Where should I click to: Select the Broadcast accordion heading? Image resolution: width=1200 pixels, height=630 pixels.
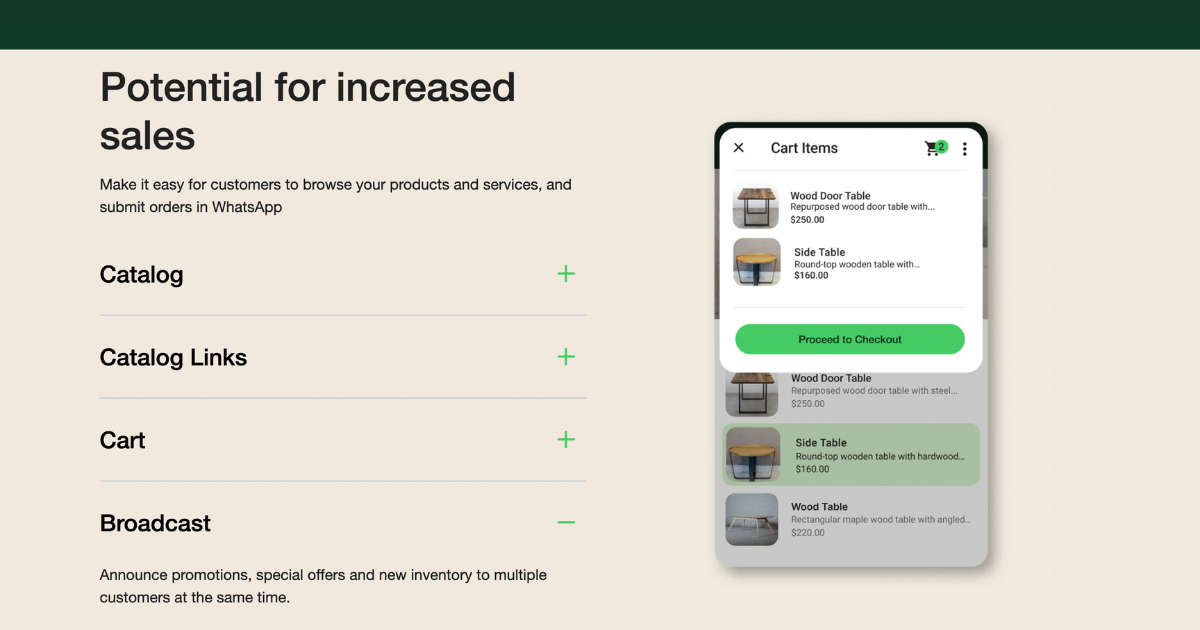[x=155, y=524]
